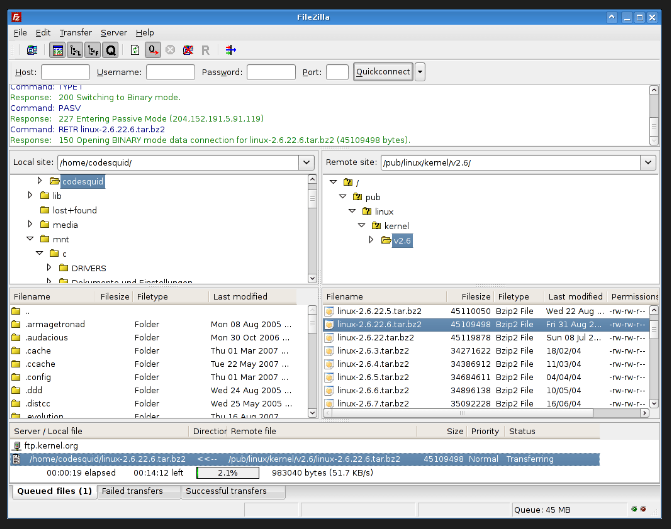The image size is (671, 529).
Task: Focus the Username input field
Action: coord(170,72)
